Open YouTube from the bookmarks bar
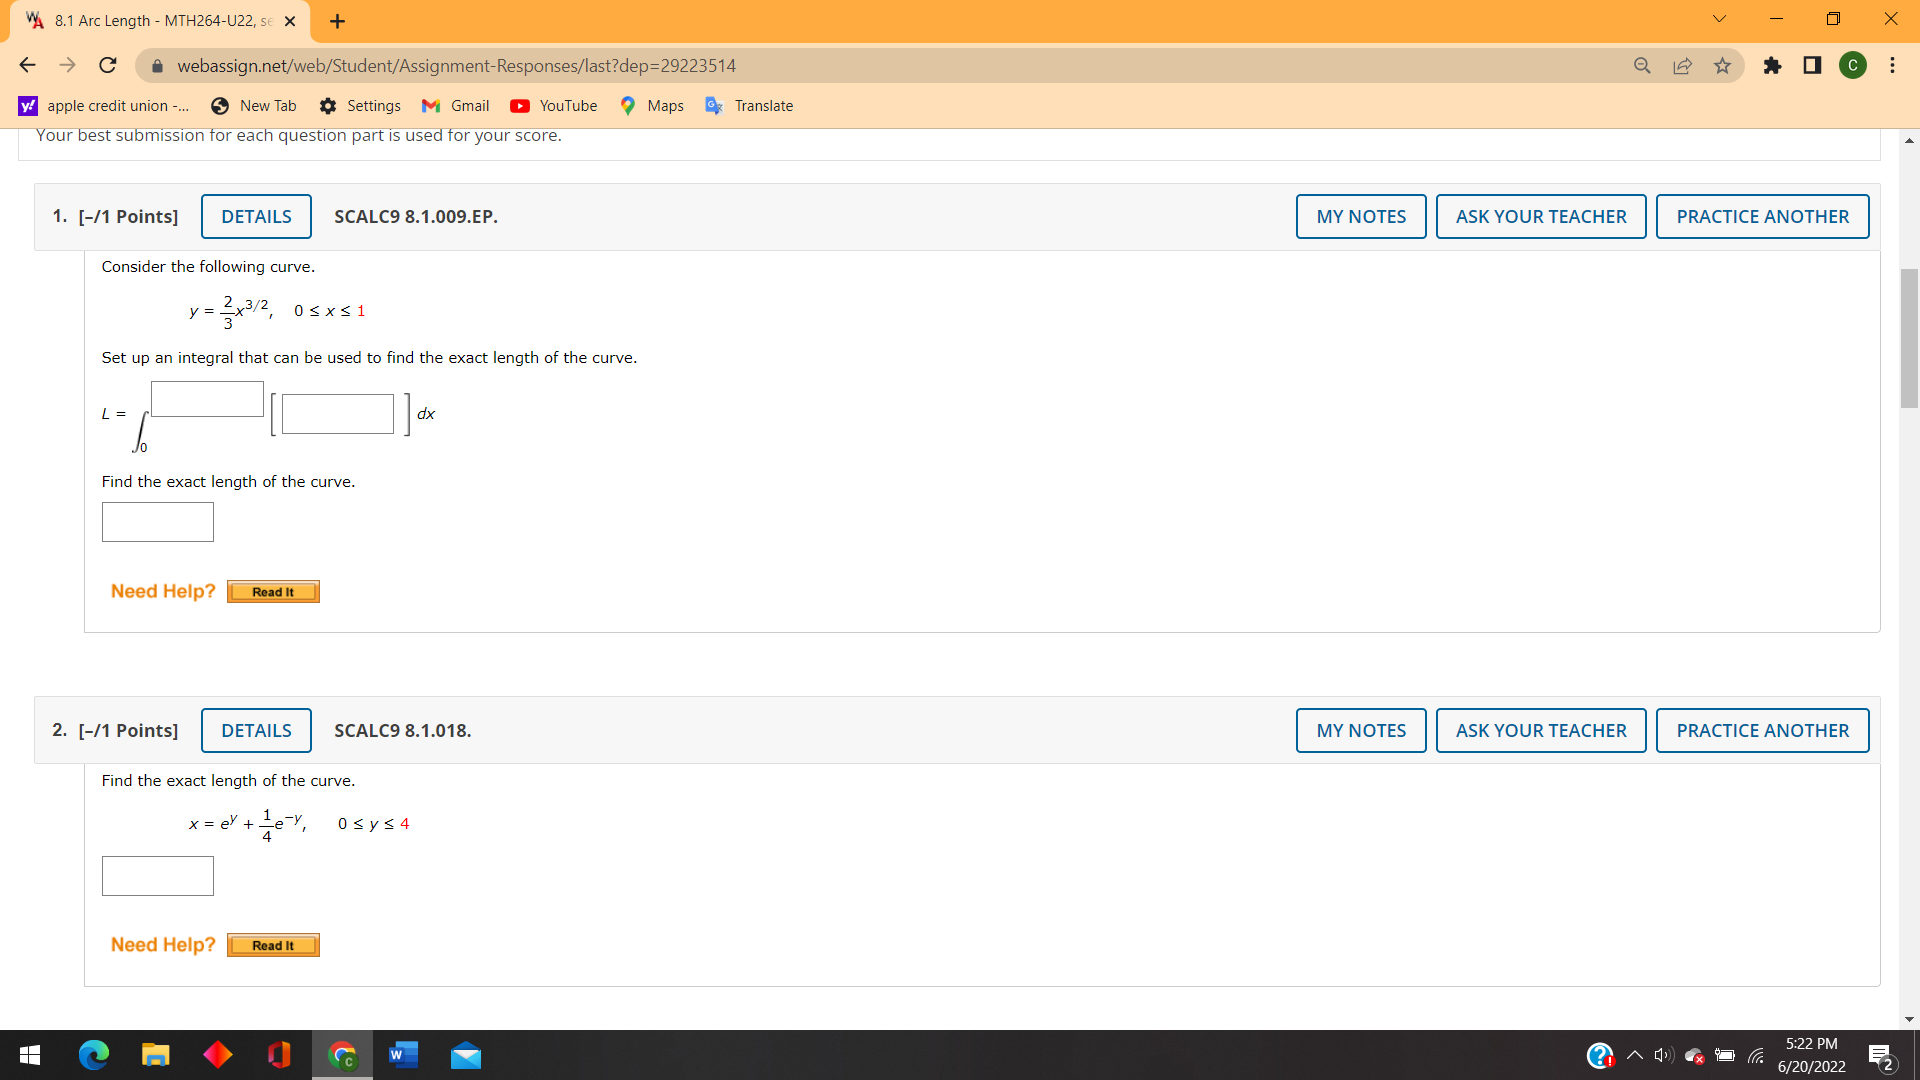 553,105
